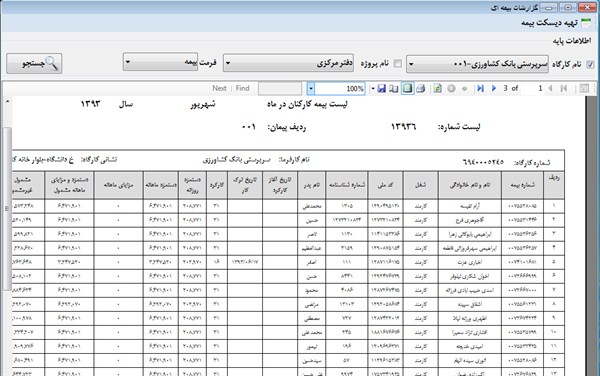600x376 pixels.
Task: Click the vertical scrollbar thumb grip
Action: [7, 208]
